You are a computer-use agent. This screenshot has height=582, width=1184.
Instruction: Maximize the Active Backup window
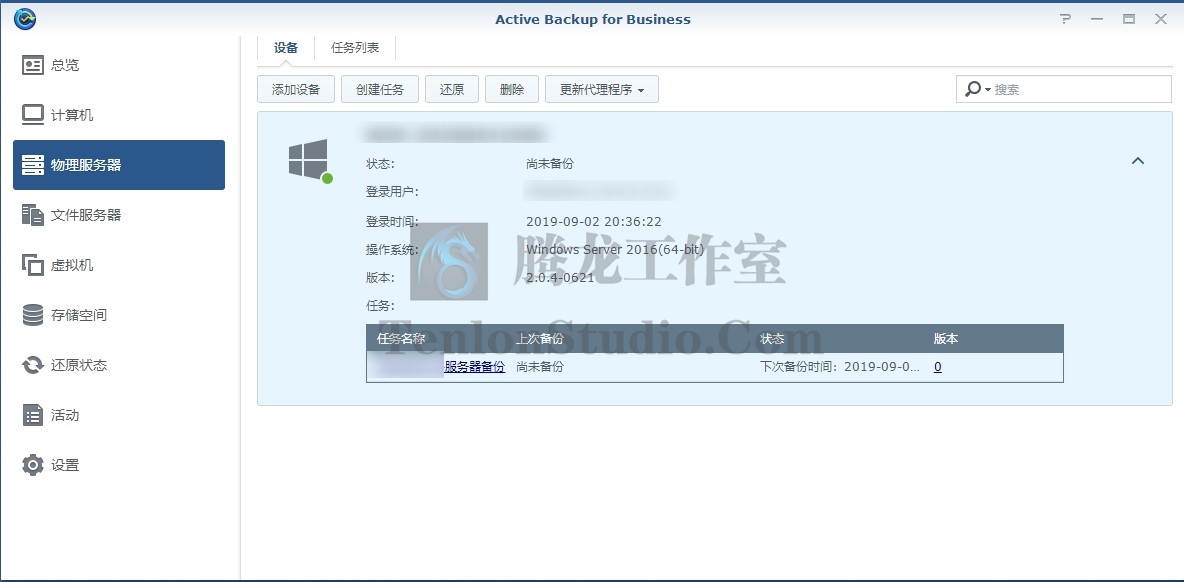1129,20
